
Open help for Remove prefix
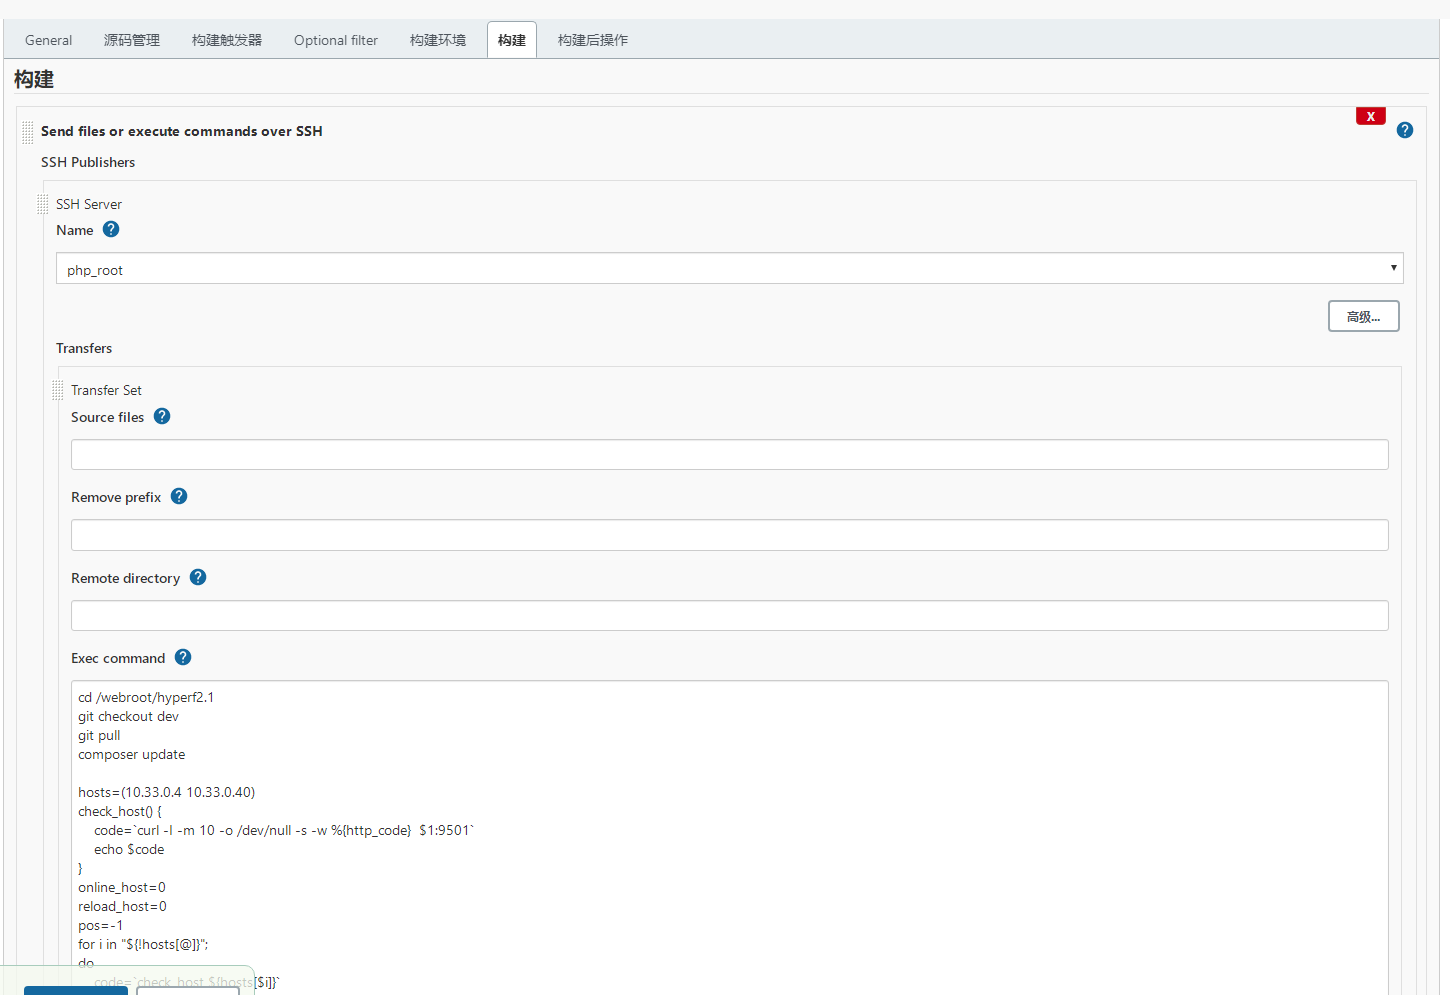click(178, 495)
